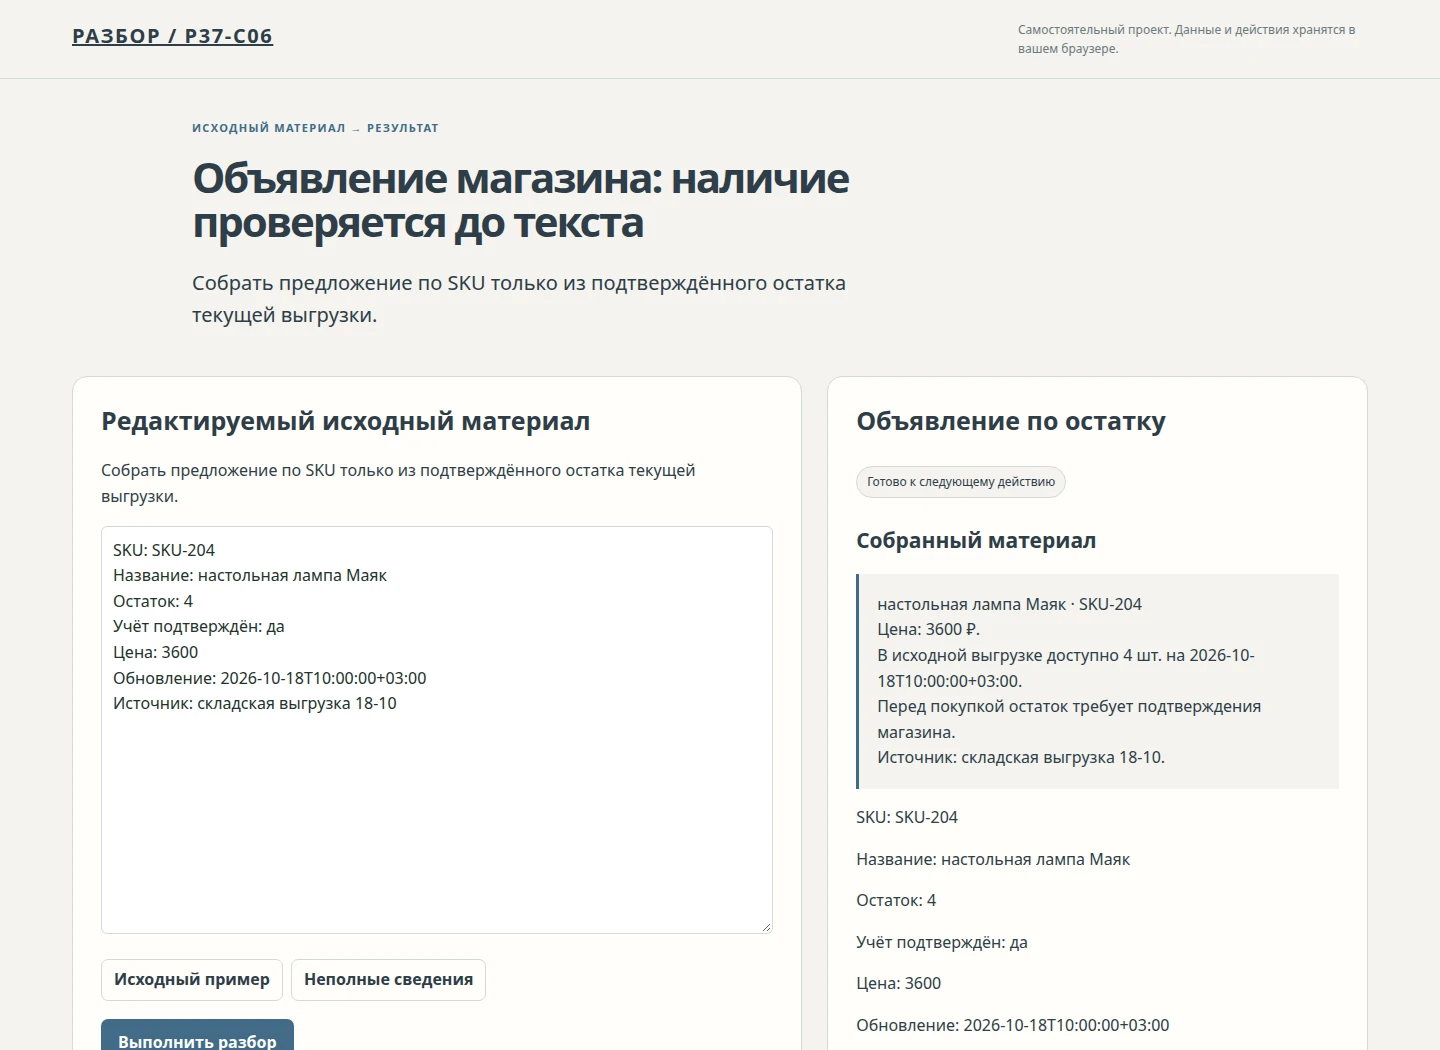This screenshot has width=1440, height=1050.
Task: Select the quoted line Источник: складская выгрузка 18-10.
Action: tap(1021, 757)
